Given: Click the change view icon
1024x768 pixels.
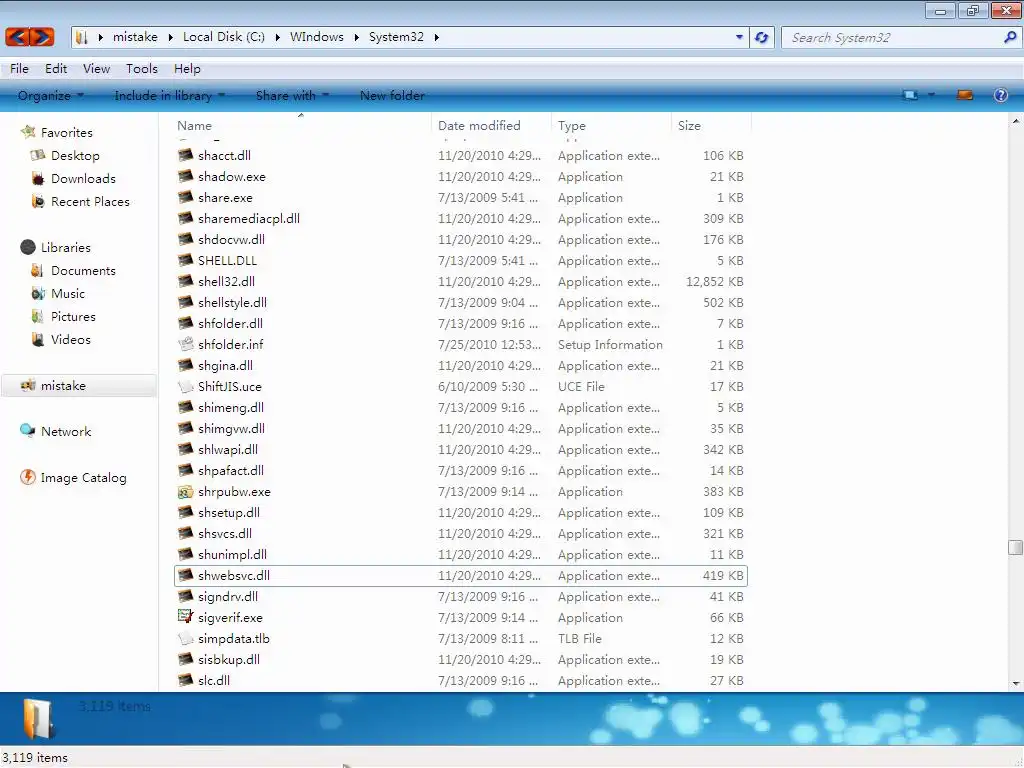Looking at the screenshot, I should click(x=910, y=95).
